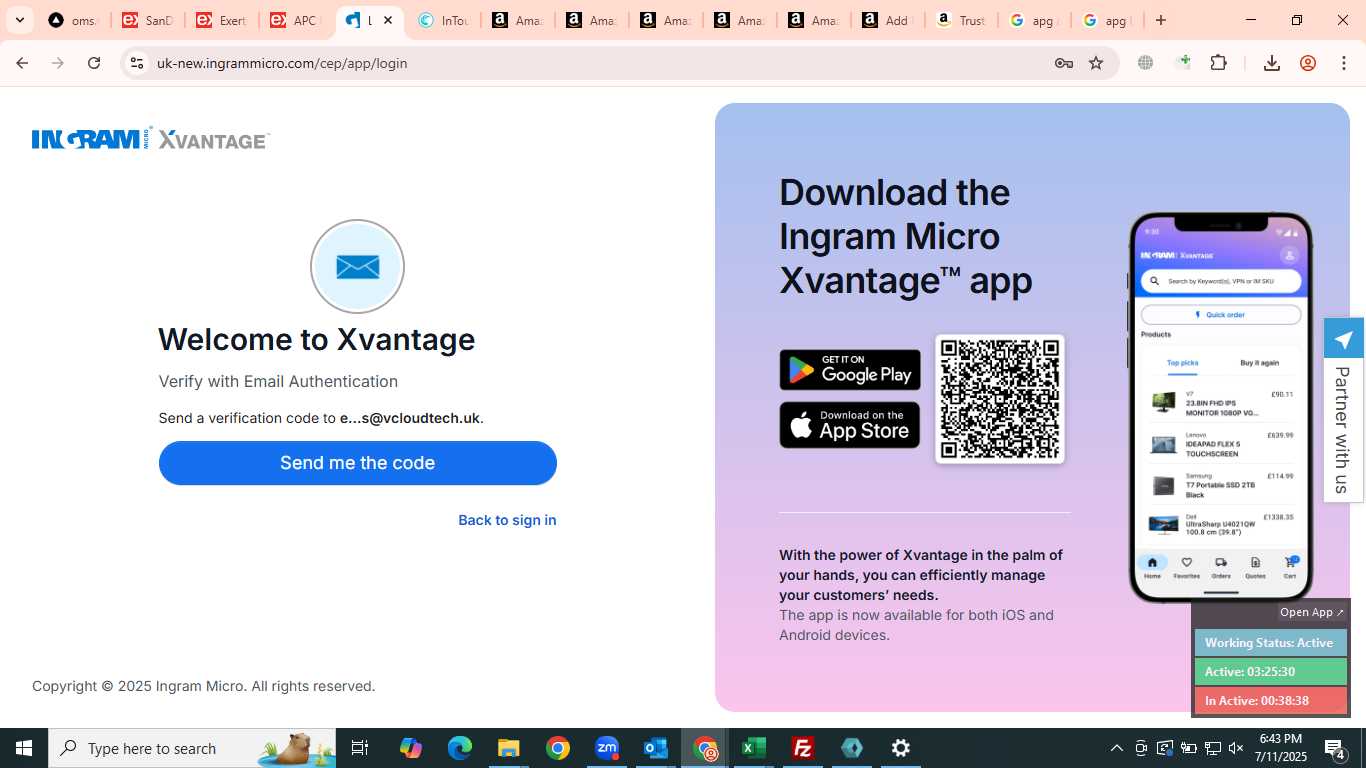
Task: Click the Ingram Micro Xvantage logo
Action: (x=151, y=139)
